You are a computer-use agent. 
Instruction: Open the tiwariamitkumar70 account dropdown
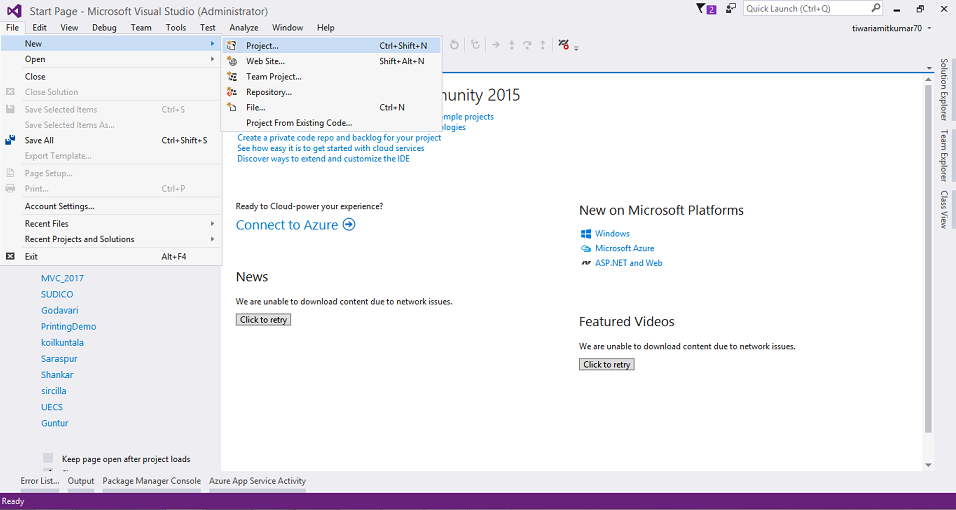click(x=929, y=28)
